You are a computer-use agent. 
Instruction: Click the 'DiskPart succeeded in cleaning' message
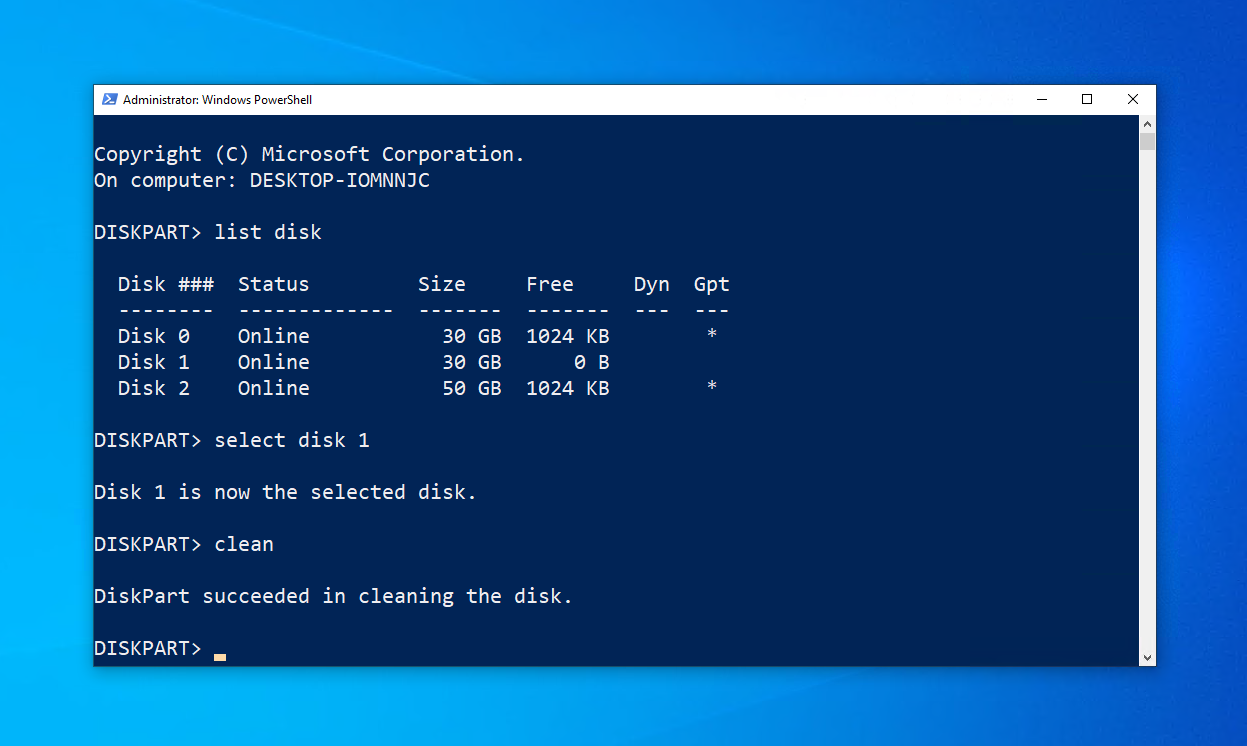333,596
